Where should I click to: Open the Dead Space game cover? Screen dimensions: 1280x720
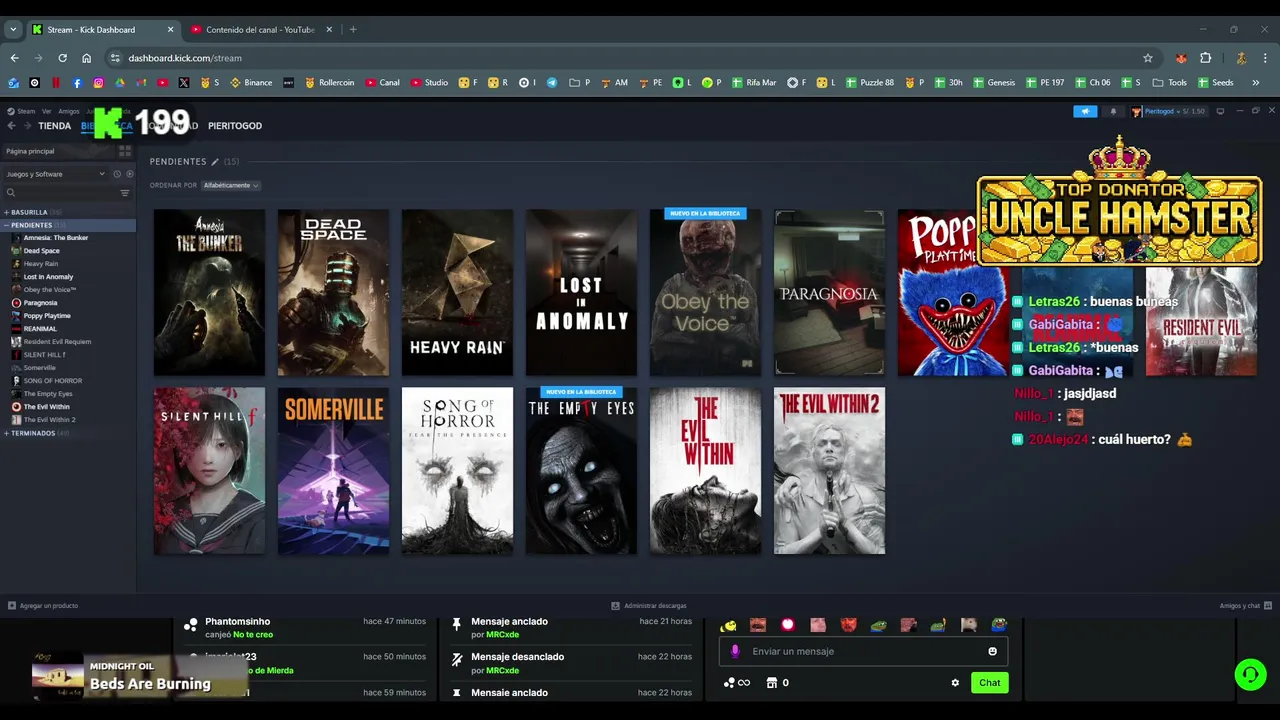click(x=333, y=293)
